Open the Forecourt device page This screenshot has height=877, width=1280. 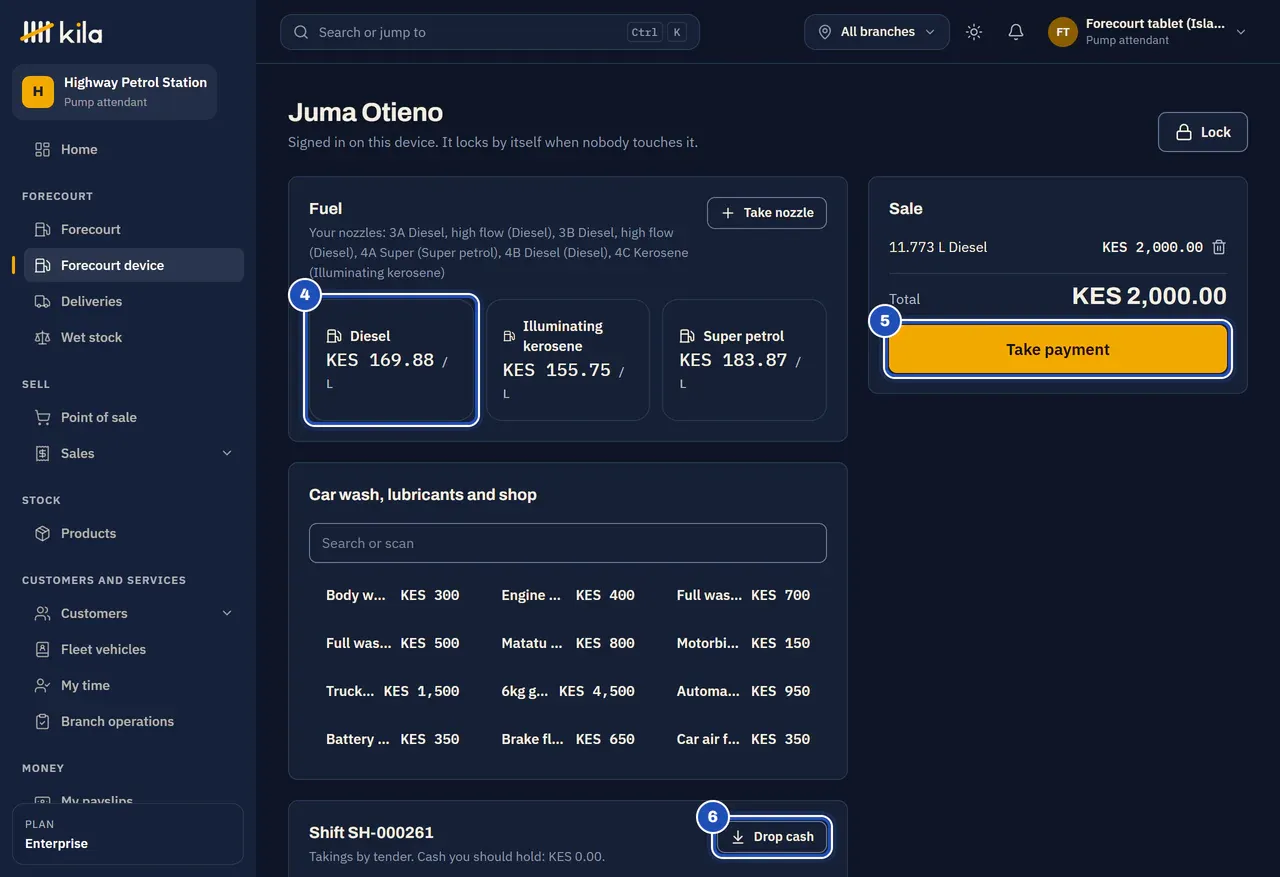134,265
